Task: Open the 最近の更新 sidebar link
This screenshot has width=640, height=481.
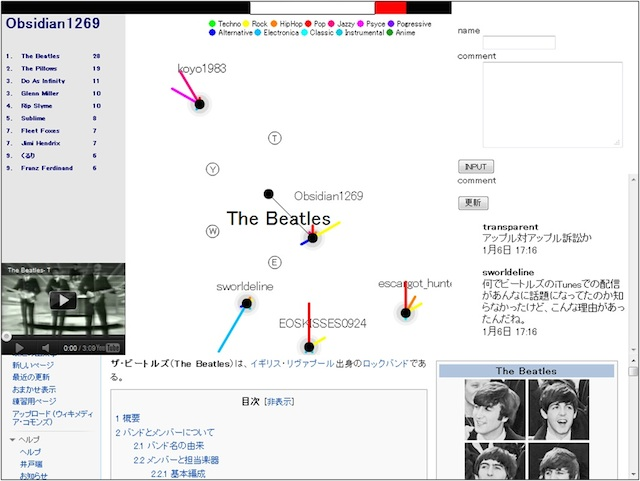Action: point(31,377)
